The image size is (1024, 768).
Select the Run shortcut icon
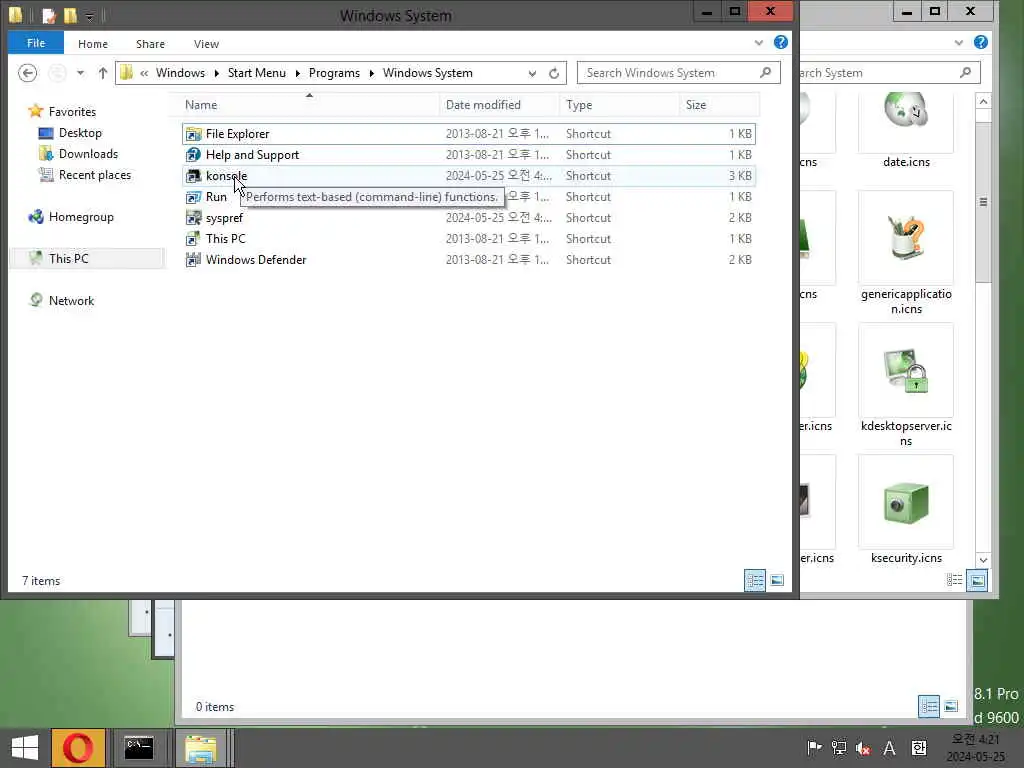tap(193, 197)
